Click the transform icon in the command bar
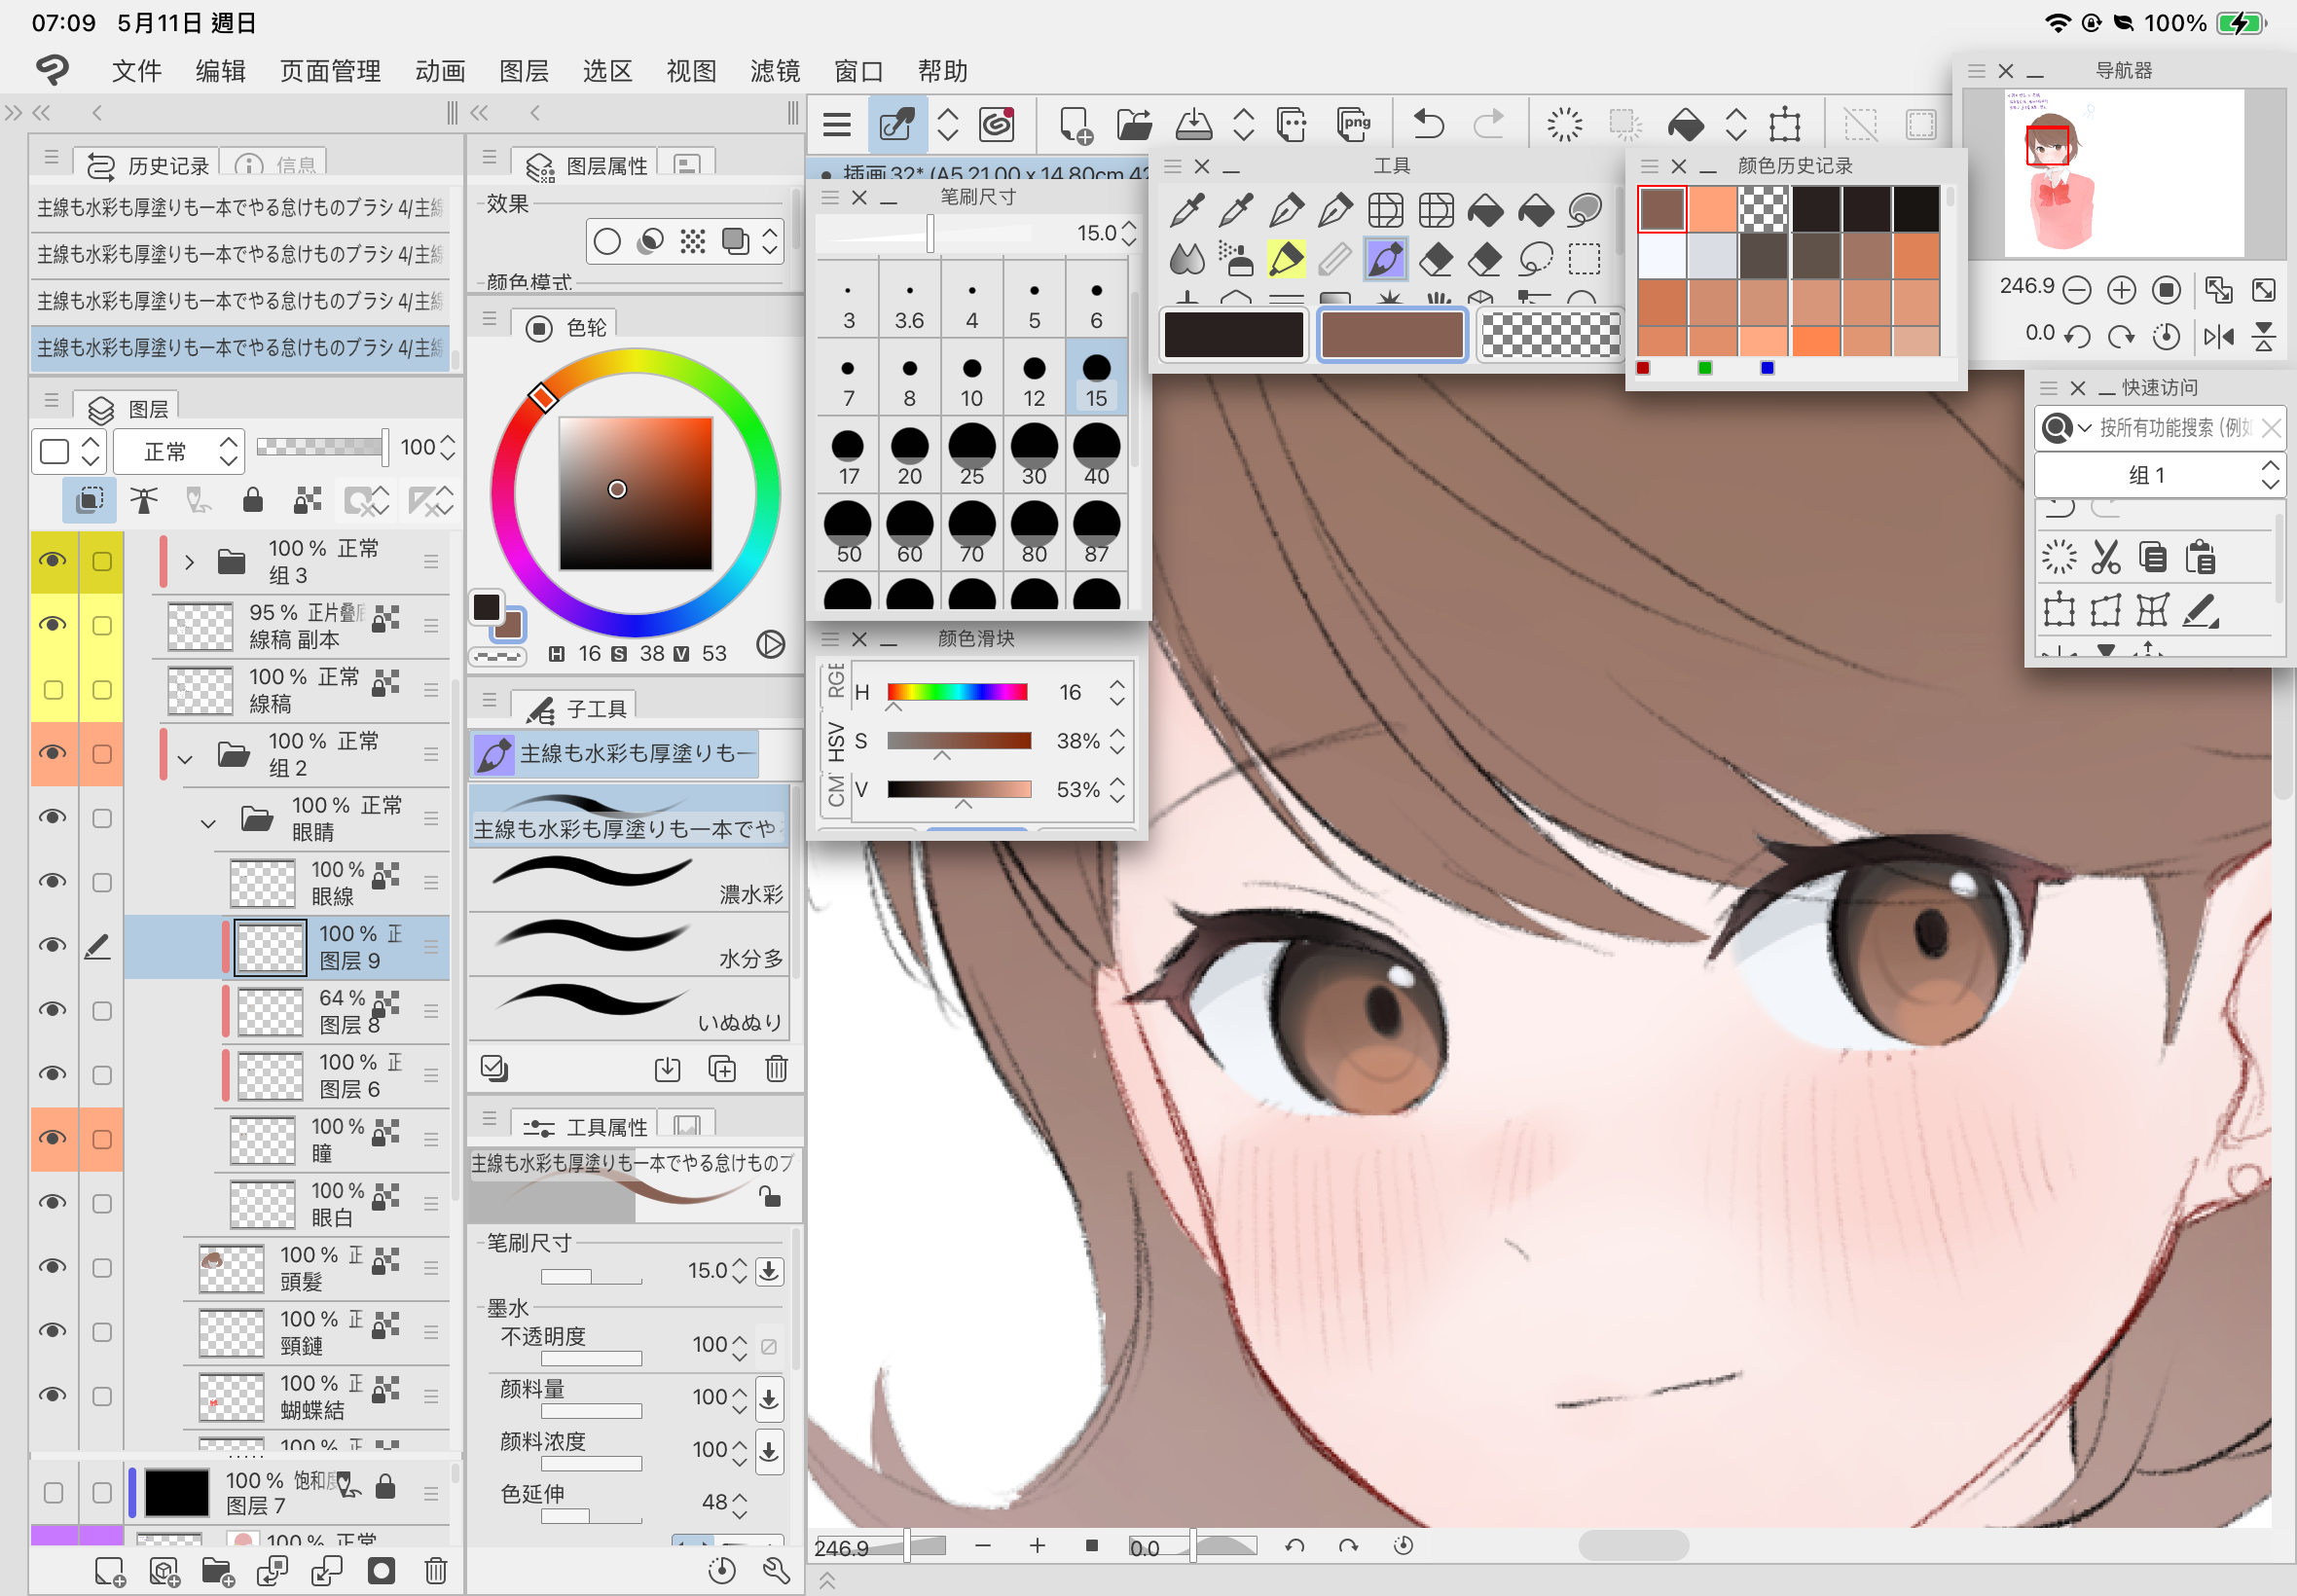2297x1596 pixels. click(x=1784, y=124)
